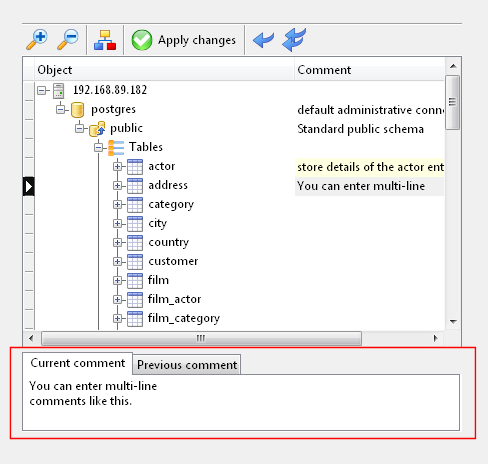Collapse the 192.168.89.182 server node

click(42, 90)
